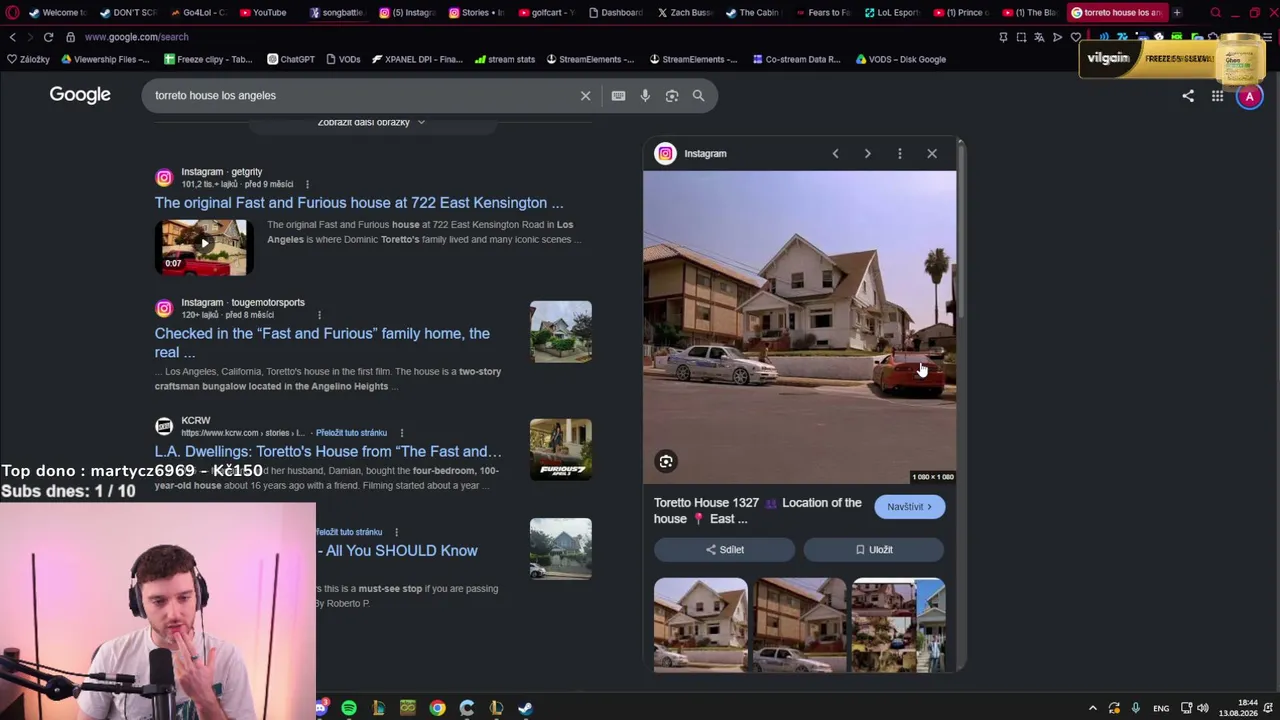Image resolution: width=1280 pixels, height=720 pixels.
Task: Open options for KCRW result
Action: coord(401,433)
